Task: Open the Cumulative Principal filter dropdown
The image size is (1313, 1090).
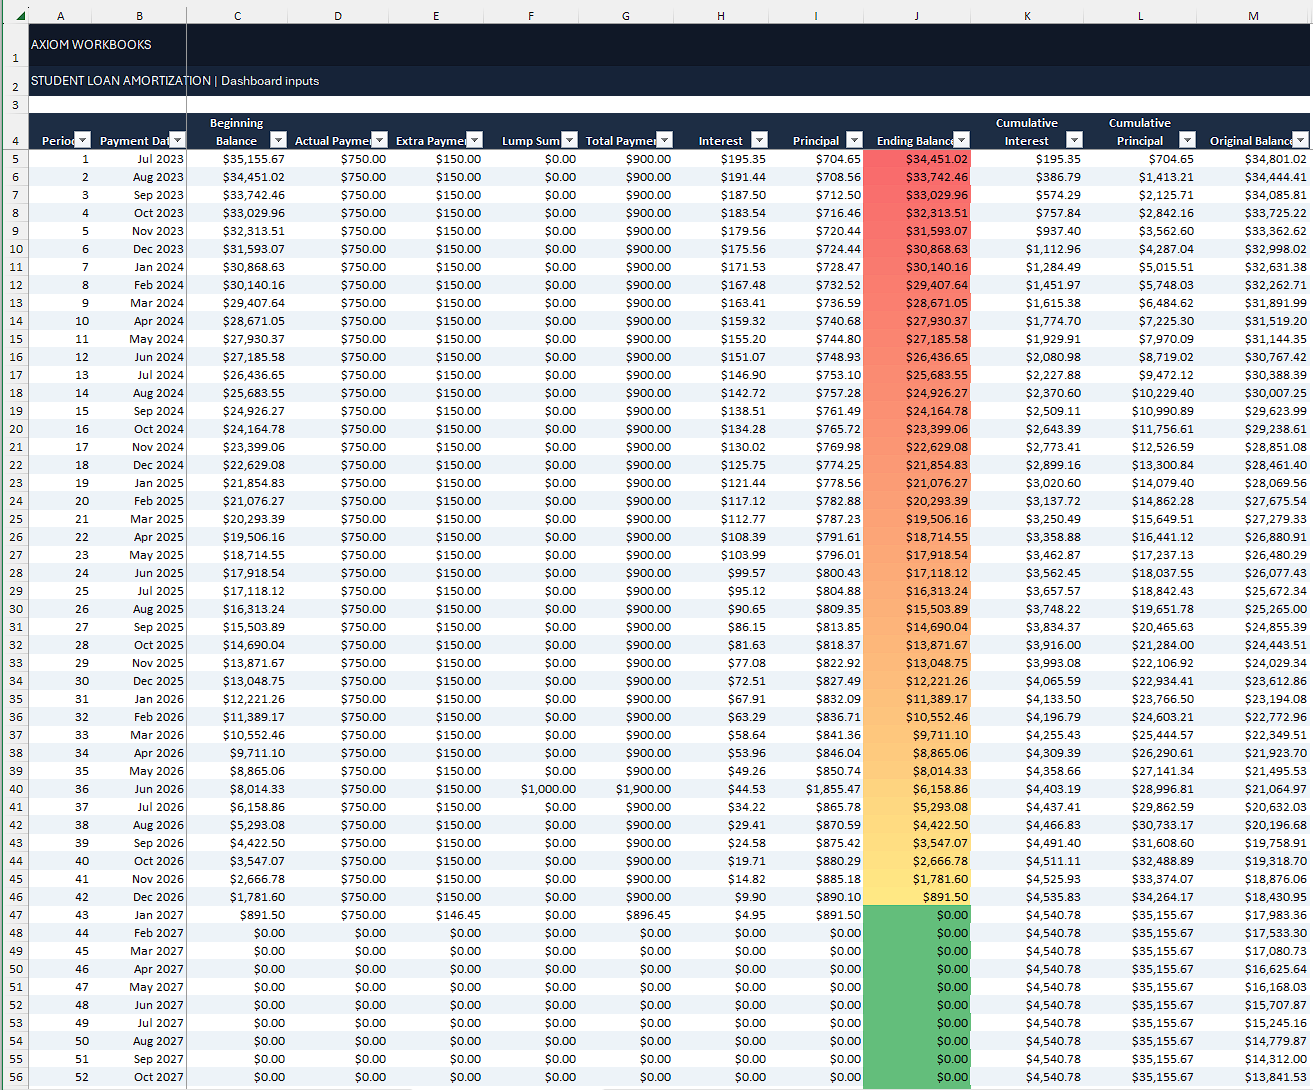Action: pyautogui.click(x=1187, y=140)
